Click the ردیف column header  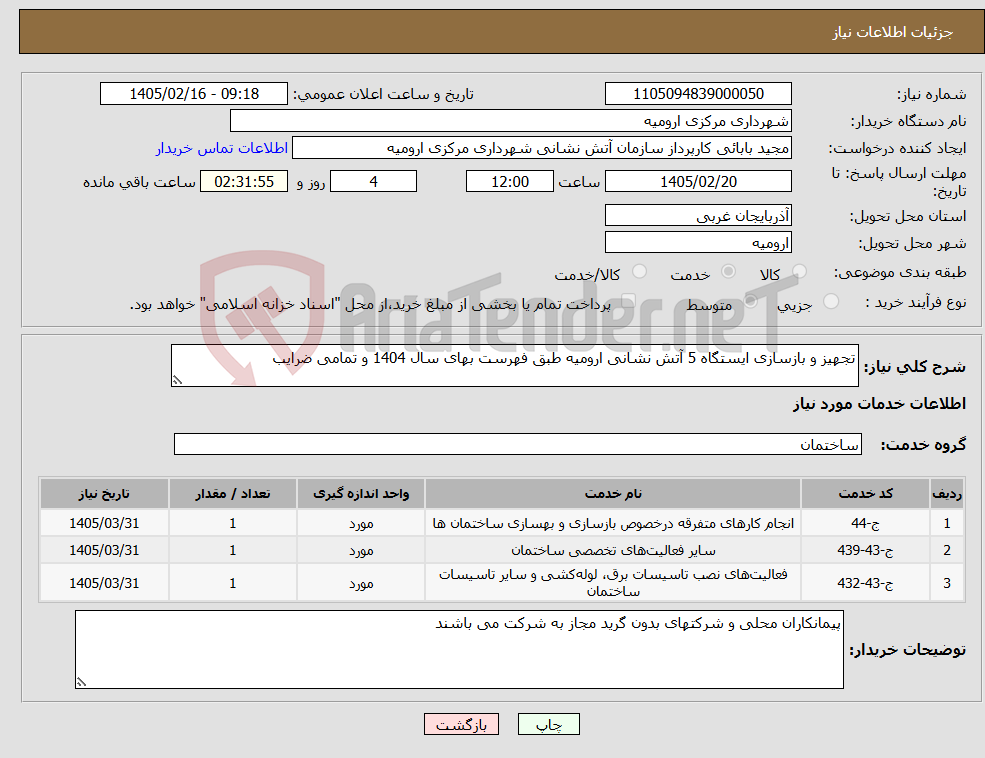[x=947, y=494]
